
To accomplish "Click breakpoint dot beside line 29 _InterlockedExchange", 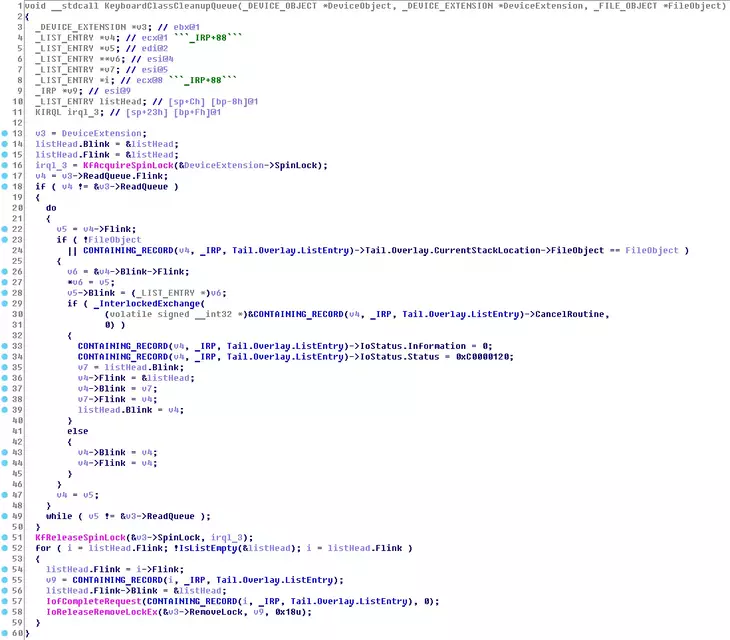I will pyautogui.click(x=5, y=303).
